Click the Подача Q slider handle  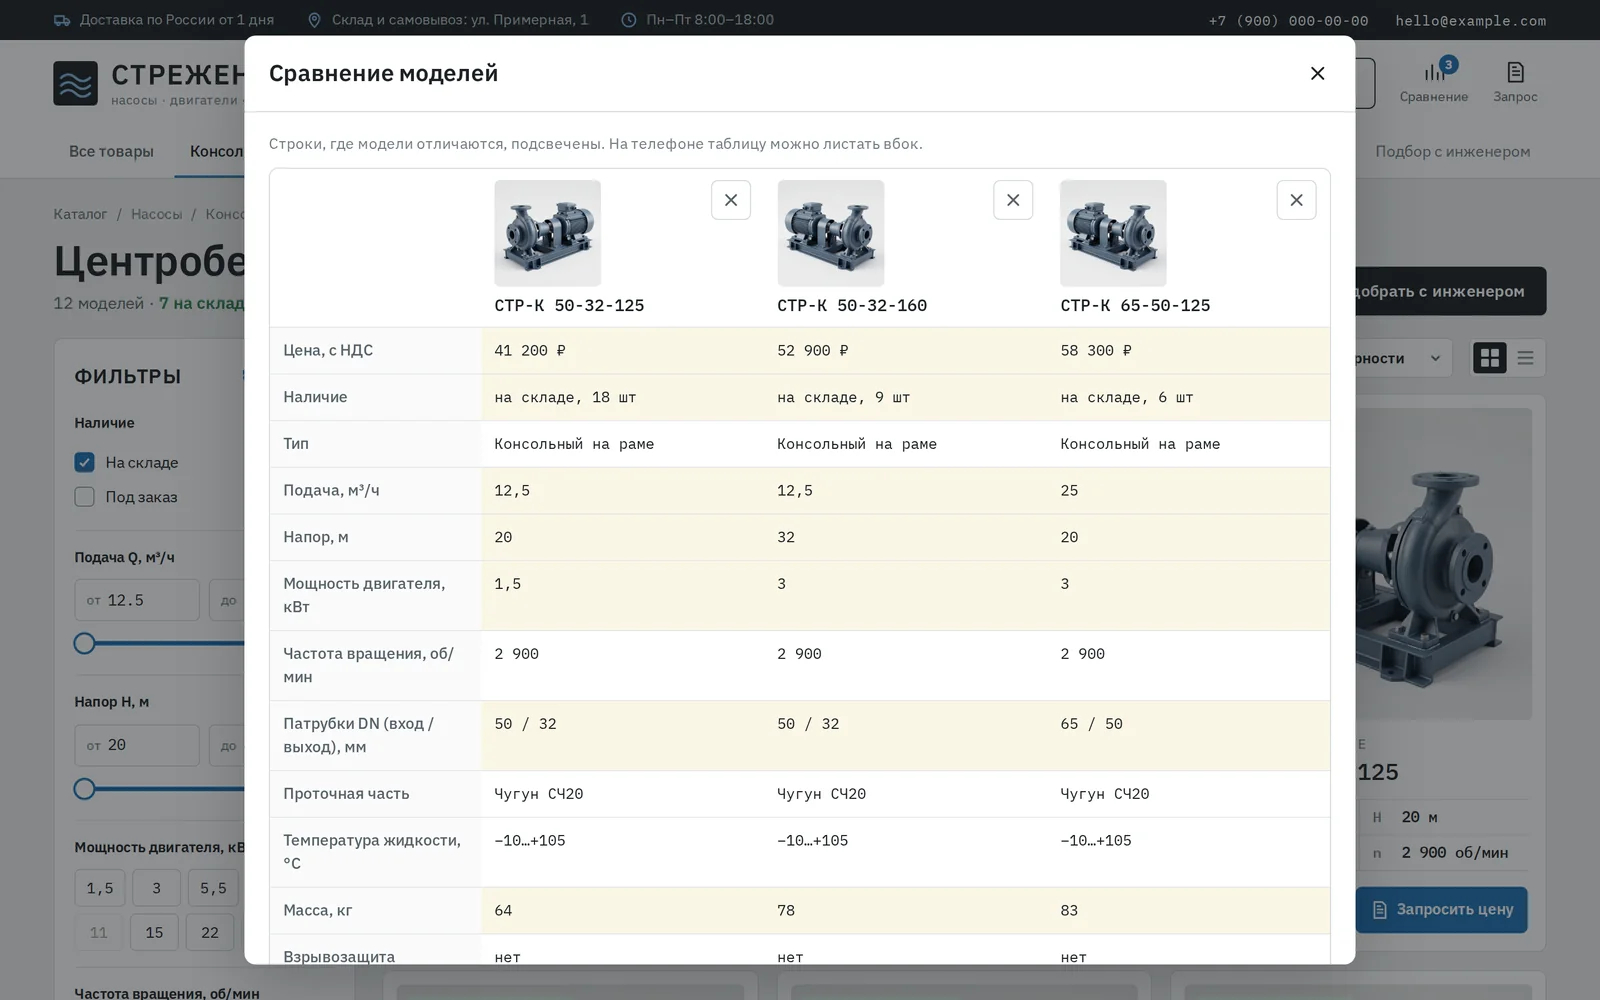(x=85, y=644)
